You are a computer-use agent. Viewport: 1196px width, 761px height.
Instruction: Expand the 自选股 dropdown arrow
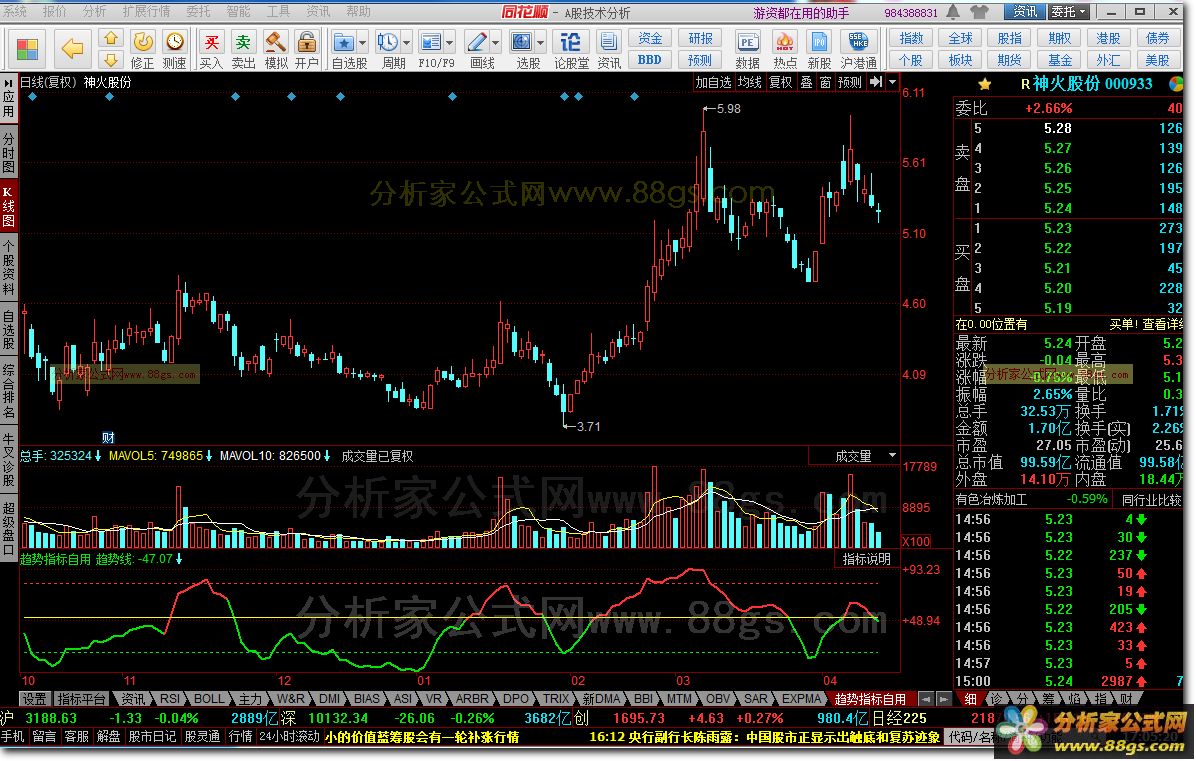pos(362,43)
